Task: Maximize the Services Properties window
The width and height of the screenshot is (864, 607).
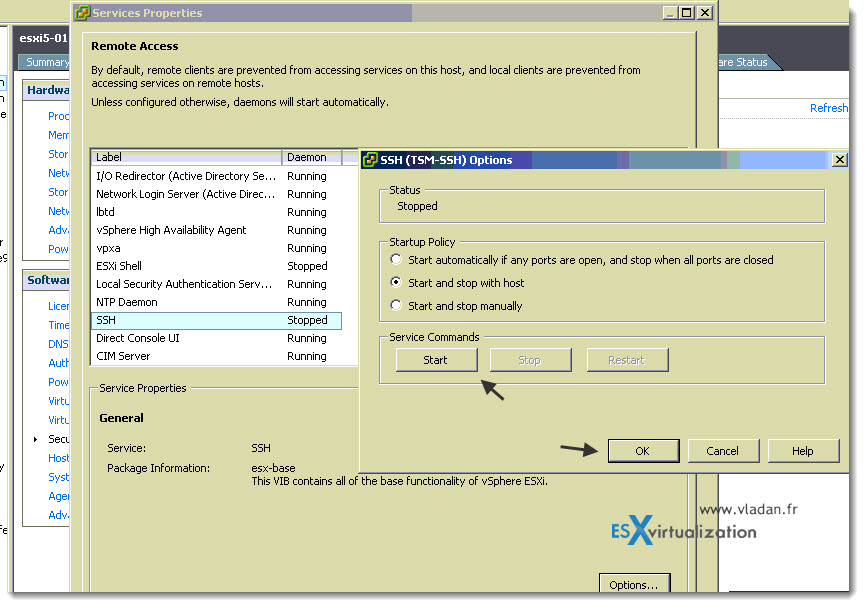Action: point(687,13)
